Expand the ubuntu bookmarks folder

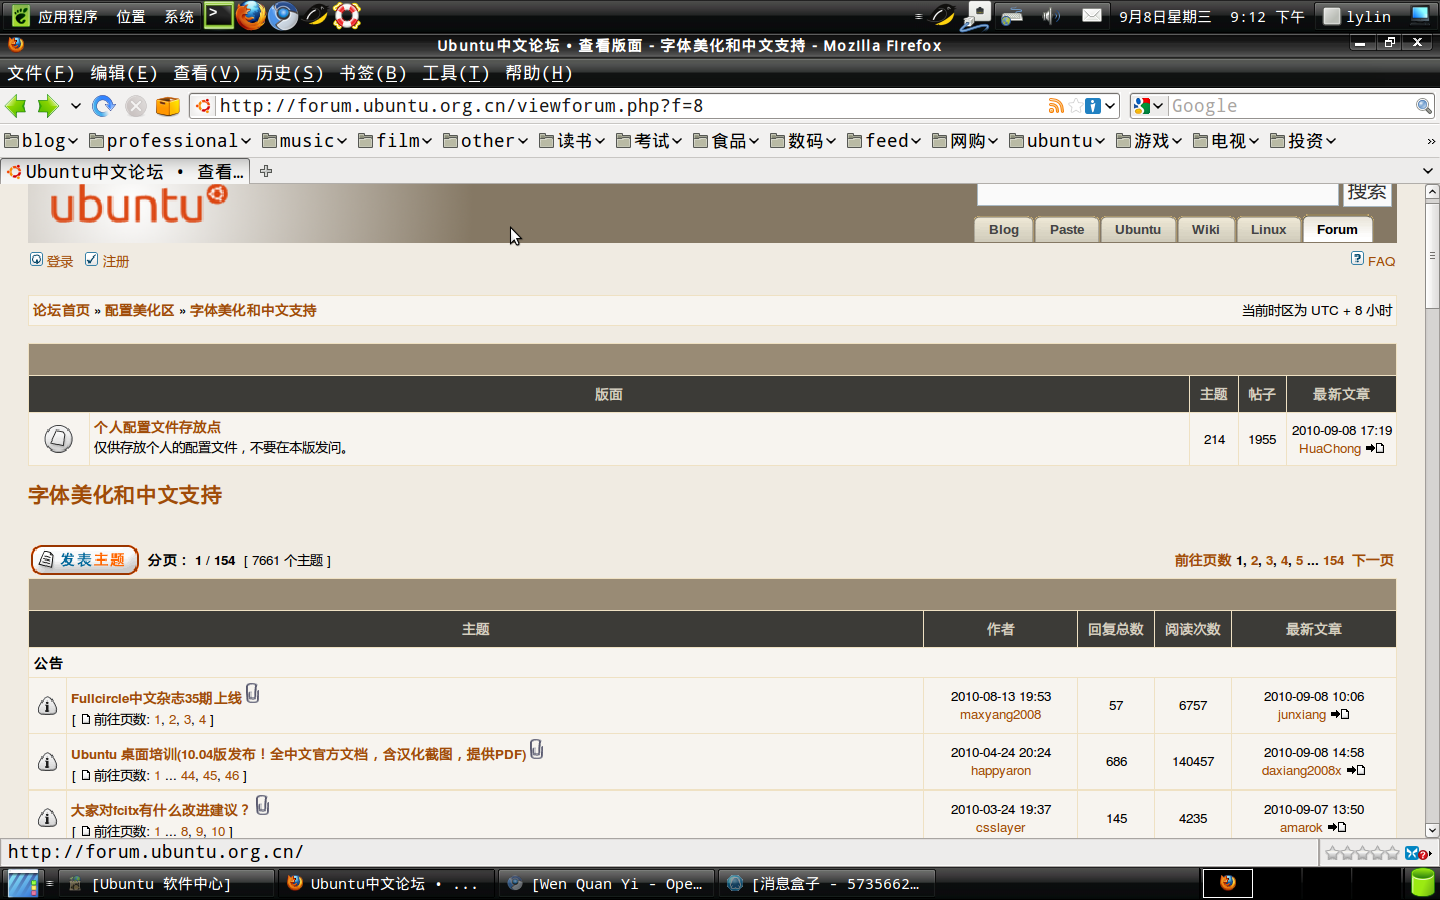pyautogui.click(x=1057, y=141)
